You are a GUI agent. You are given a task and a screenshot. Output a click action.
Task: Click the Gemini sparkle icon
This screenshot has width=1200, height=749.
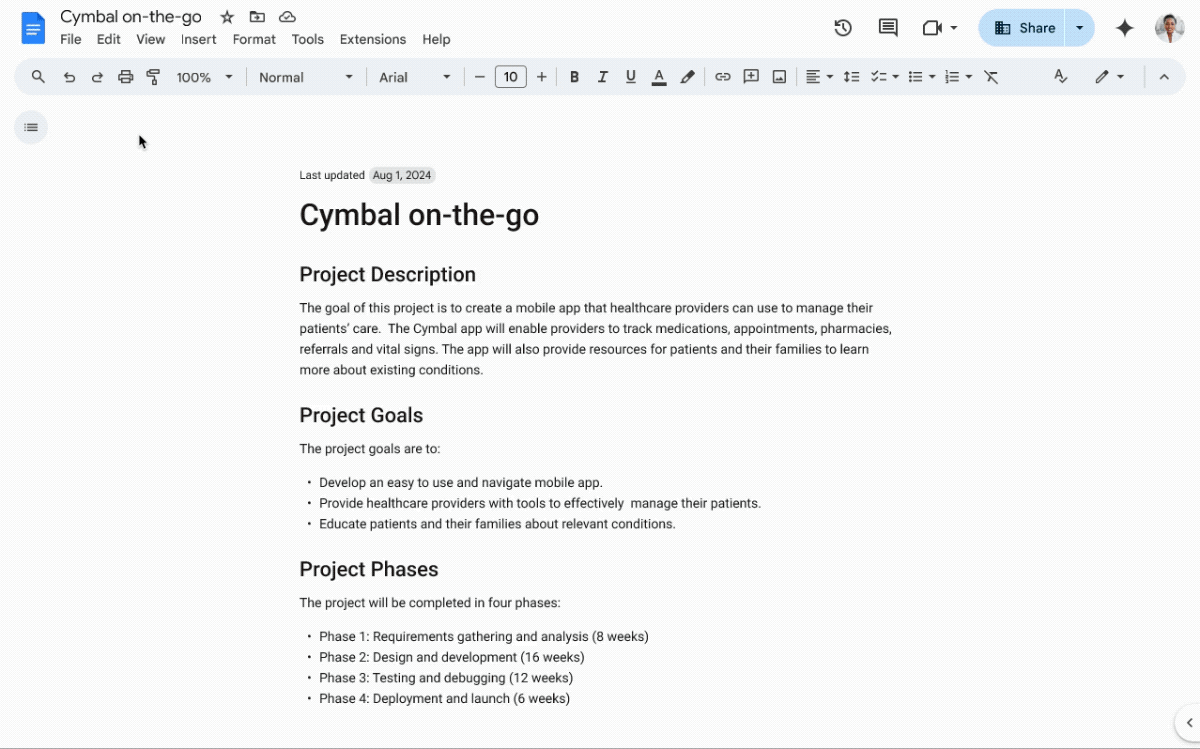(1125, 28)
